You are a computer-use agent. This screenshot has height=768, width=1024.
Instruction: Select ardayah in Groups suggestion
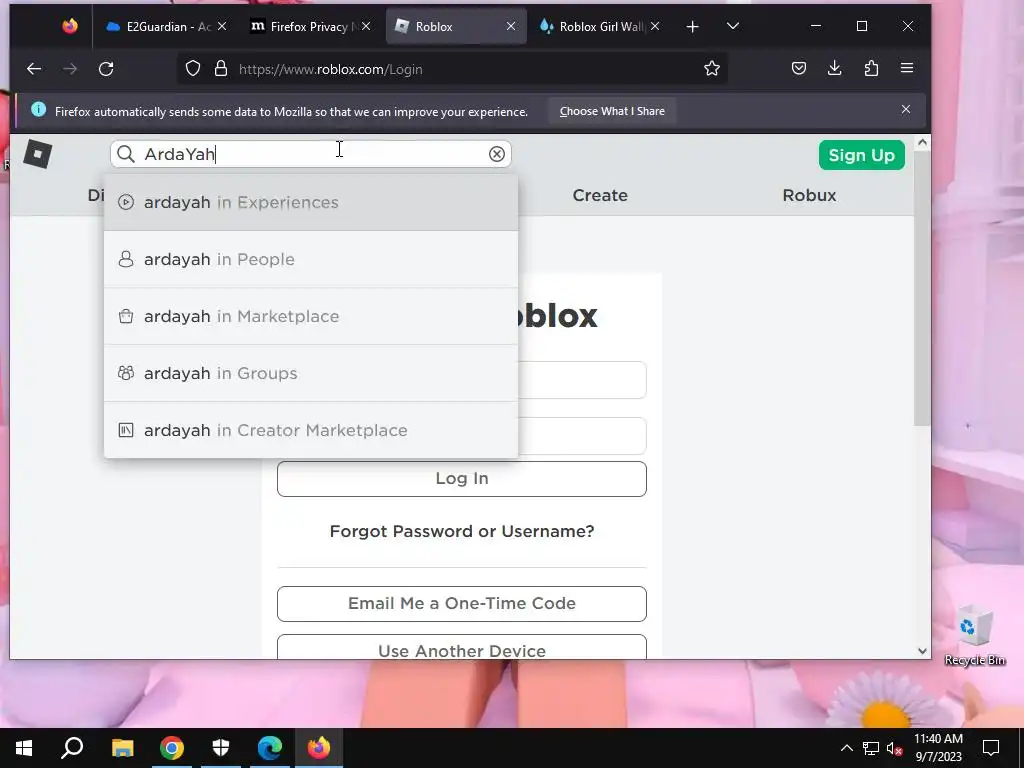pos(311,373)
